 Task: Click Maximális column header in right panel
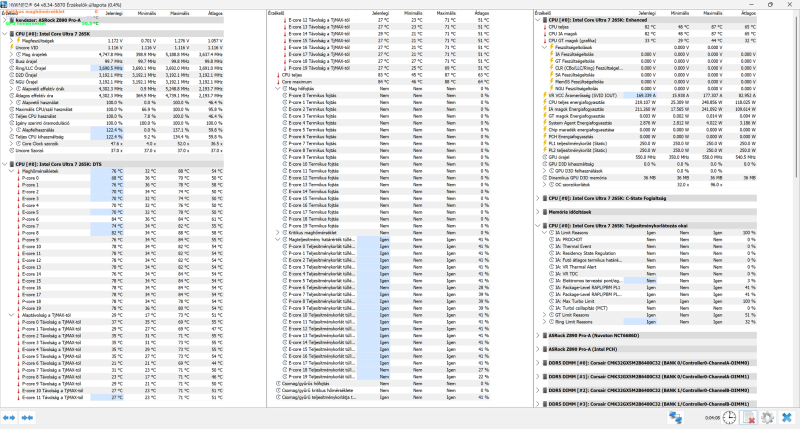[x=713, y=13]
